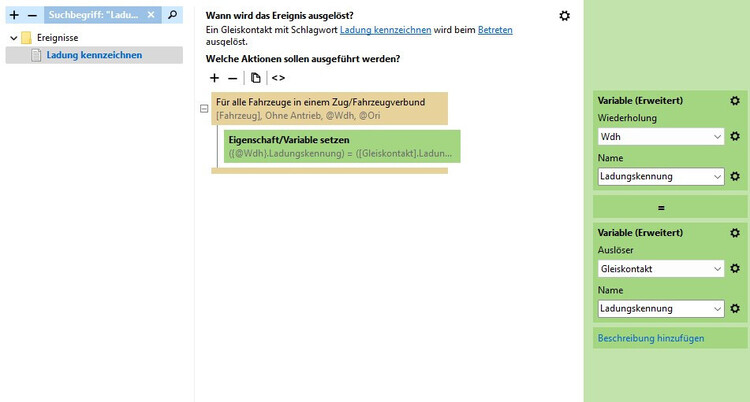Viewport: 750px width, 402px height.
Task: Click the equals operator bar
Action: coord(661,207)
